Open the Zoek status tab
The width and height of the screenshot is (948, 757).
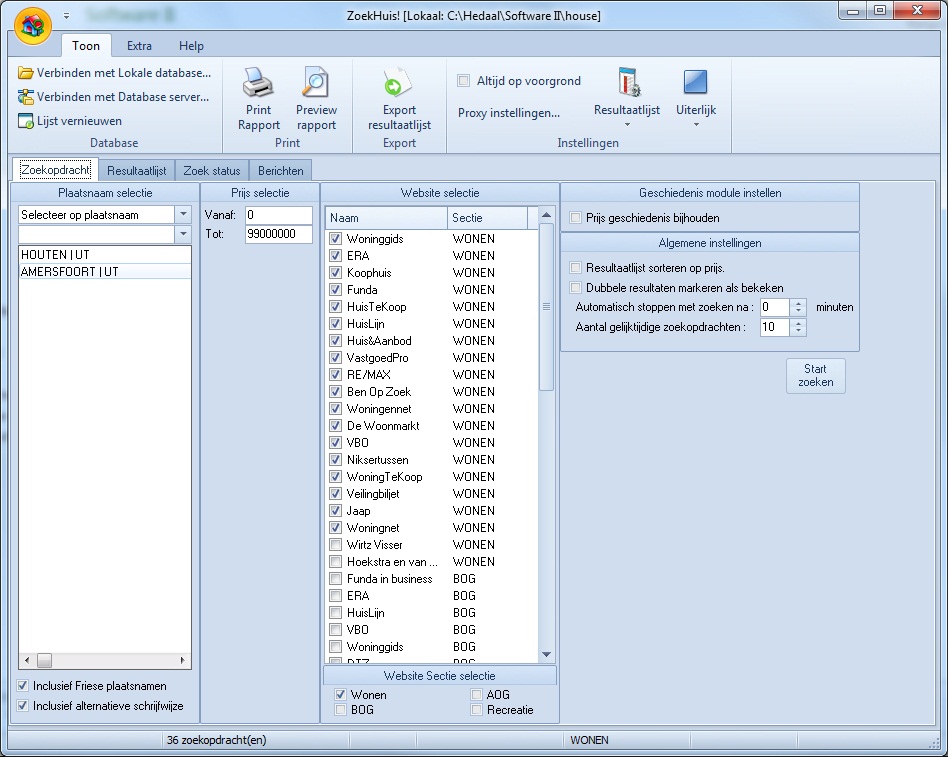pyautogui.click(x=212, y=171)
